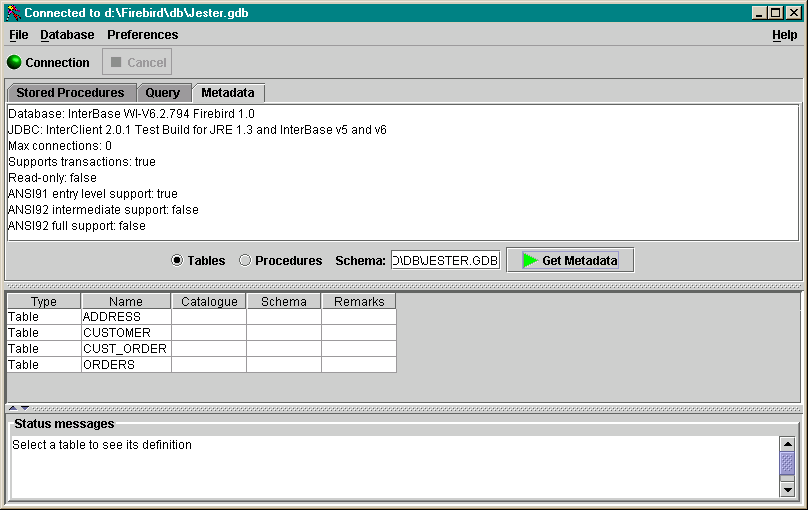The height and width of the screenshot is (510, 808).
Task: Click the Name column header
Action: tap(126, 301)
